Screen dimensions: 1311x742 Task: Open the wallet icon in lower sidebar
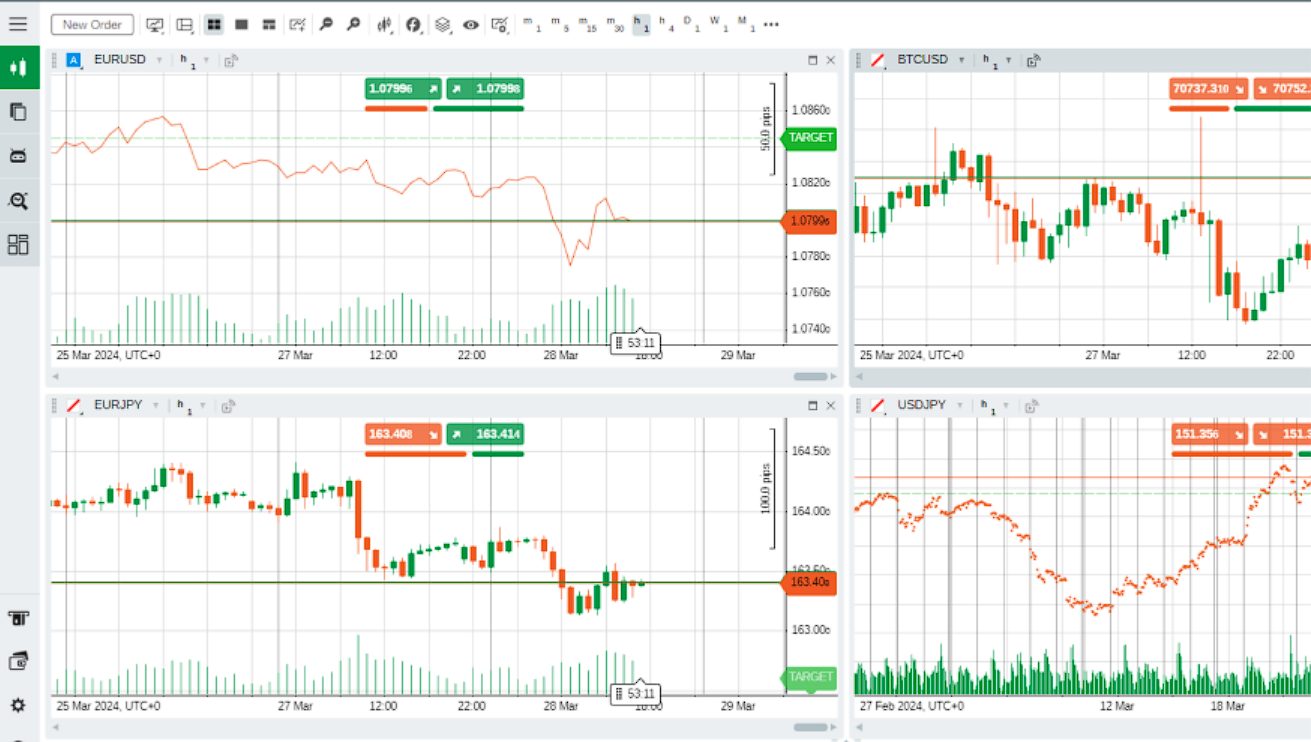point(18,661)
